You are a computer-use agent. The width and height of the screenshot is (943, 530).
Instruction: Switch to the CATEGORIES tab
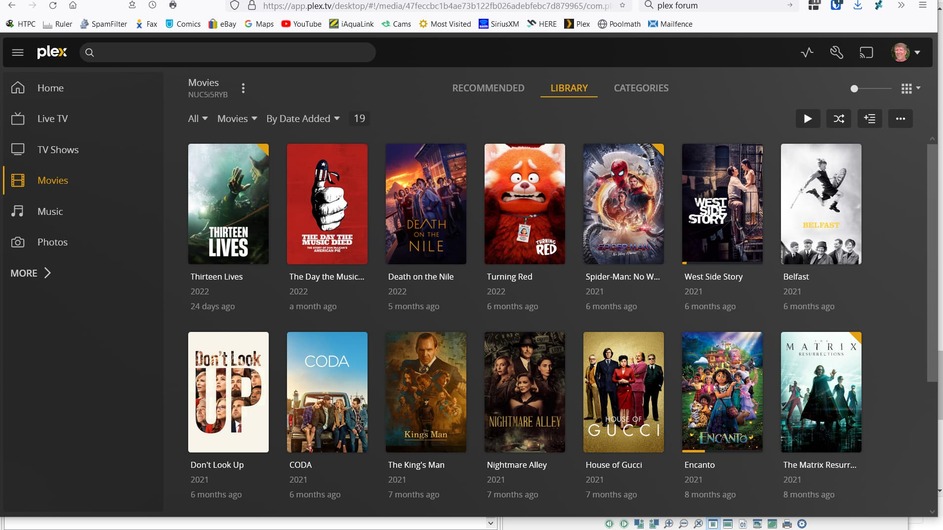(641, 88)
